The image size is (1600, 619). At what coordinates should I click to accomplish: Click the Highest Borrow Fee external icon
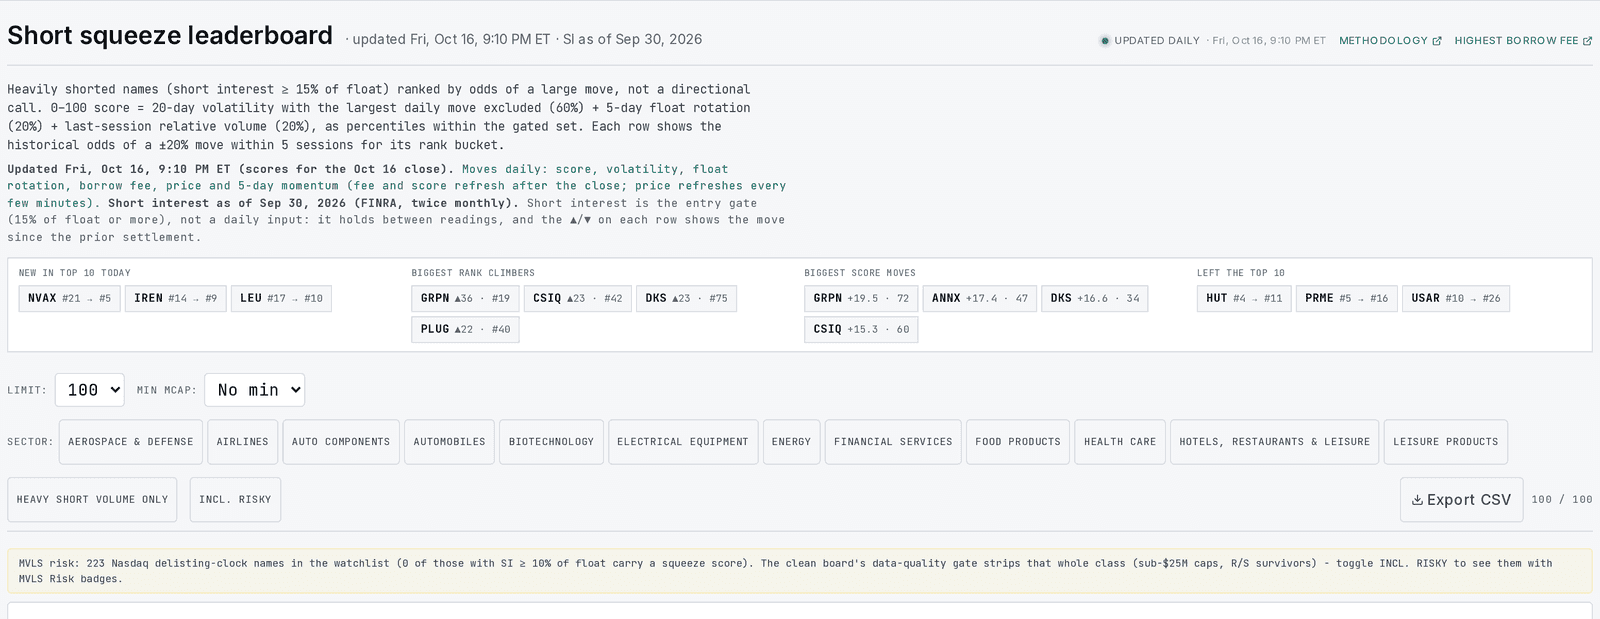(1587, 41)
